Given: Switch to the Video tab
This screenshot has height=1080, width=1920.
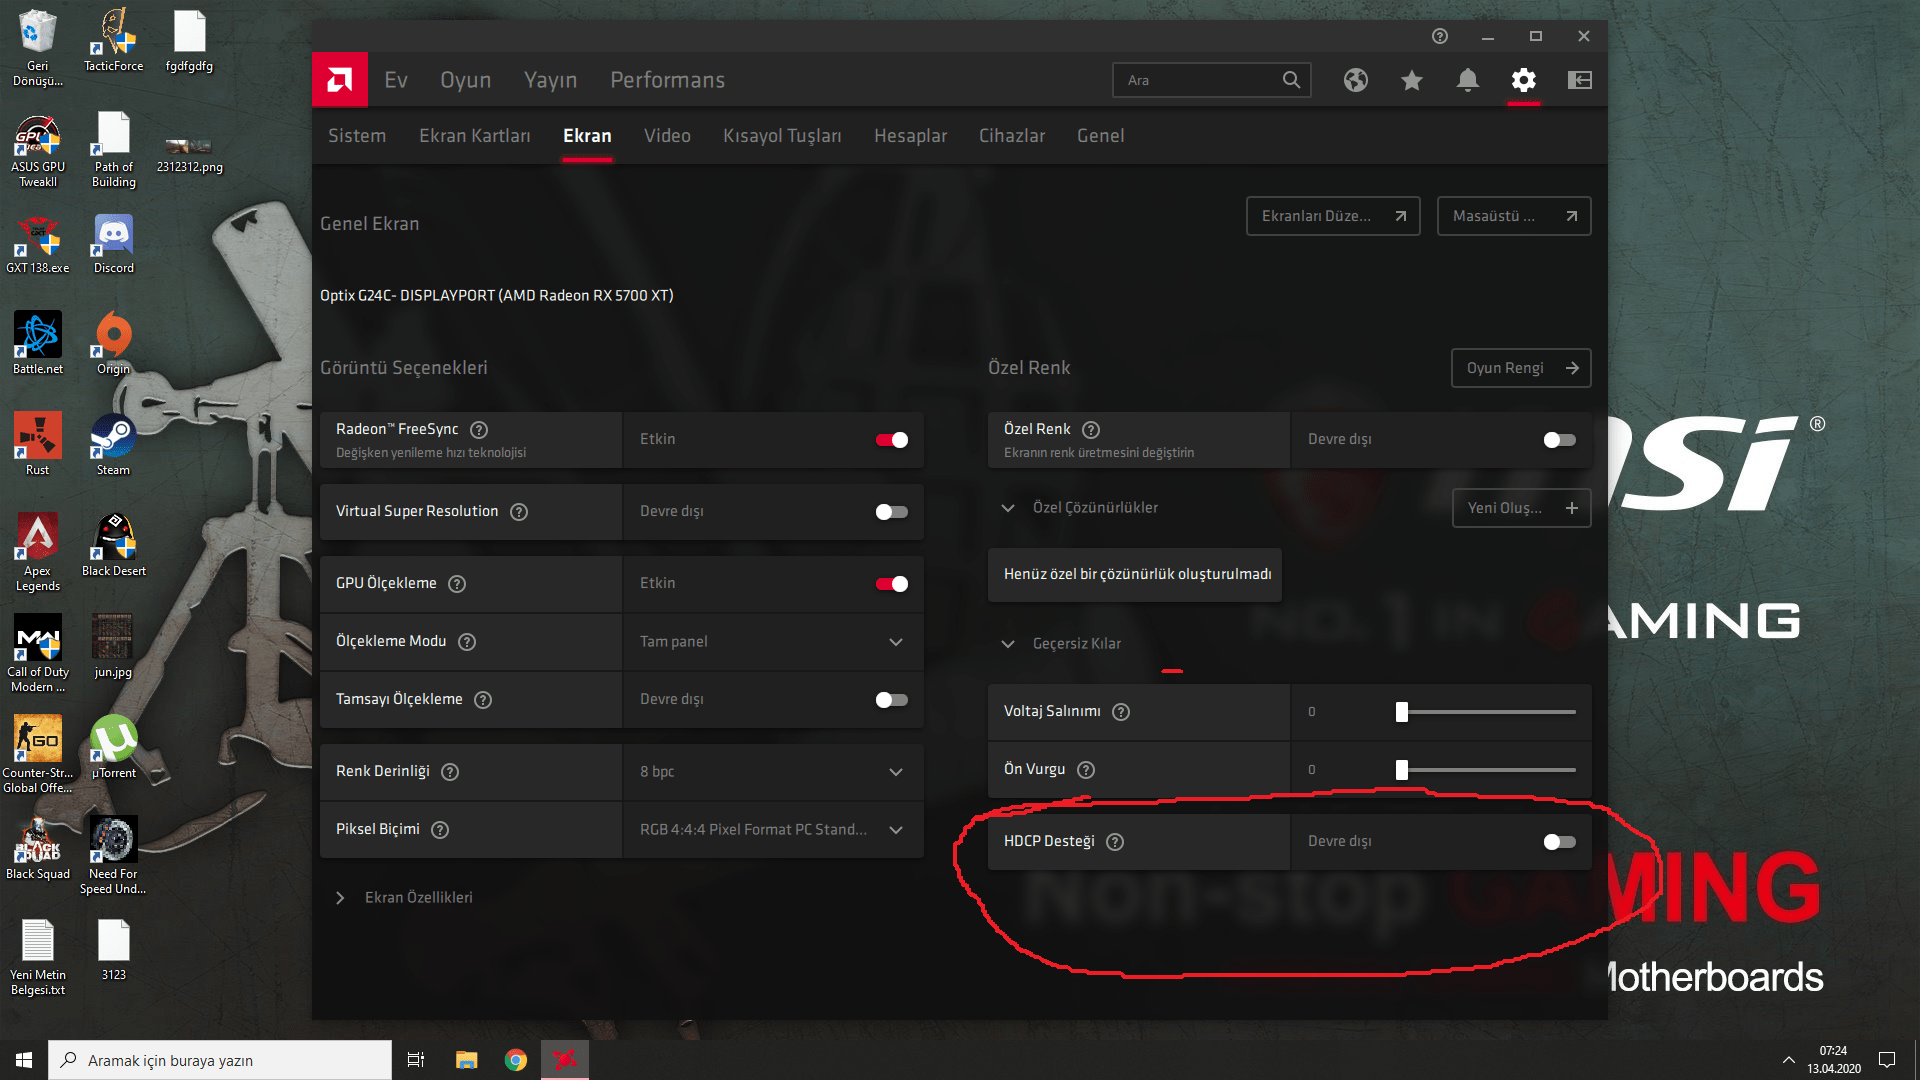Looking at the screenshot, I should click(x=667, y=136).
